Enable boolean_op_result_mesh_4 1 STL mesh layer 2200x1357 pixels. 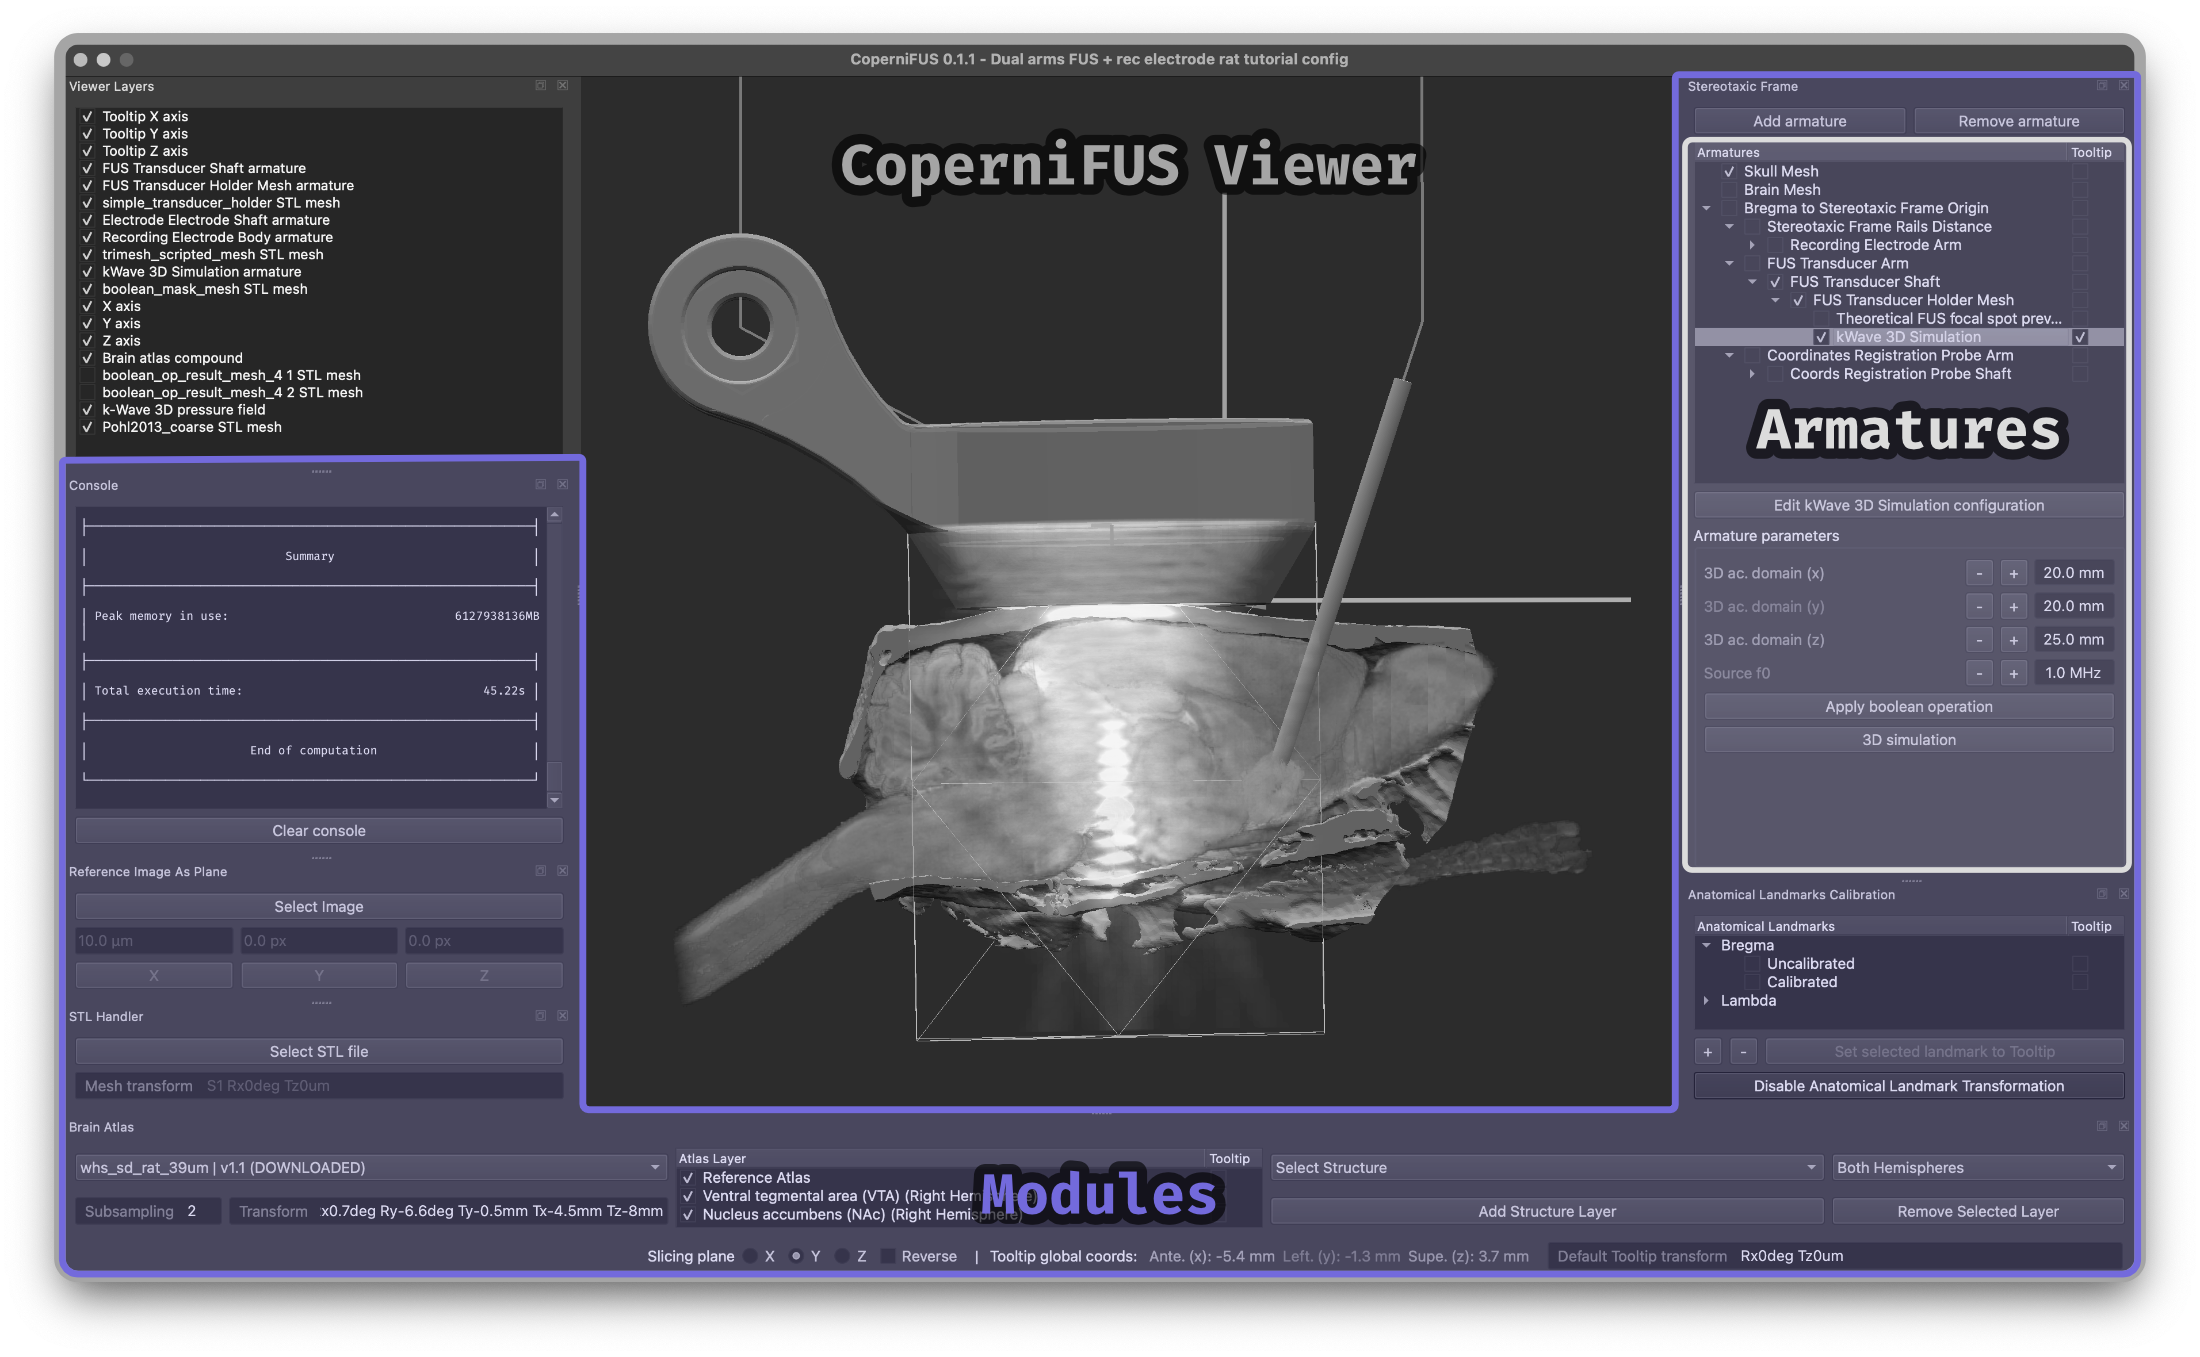click(x=87, y=375)
